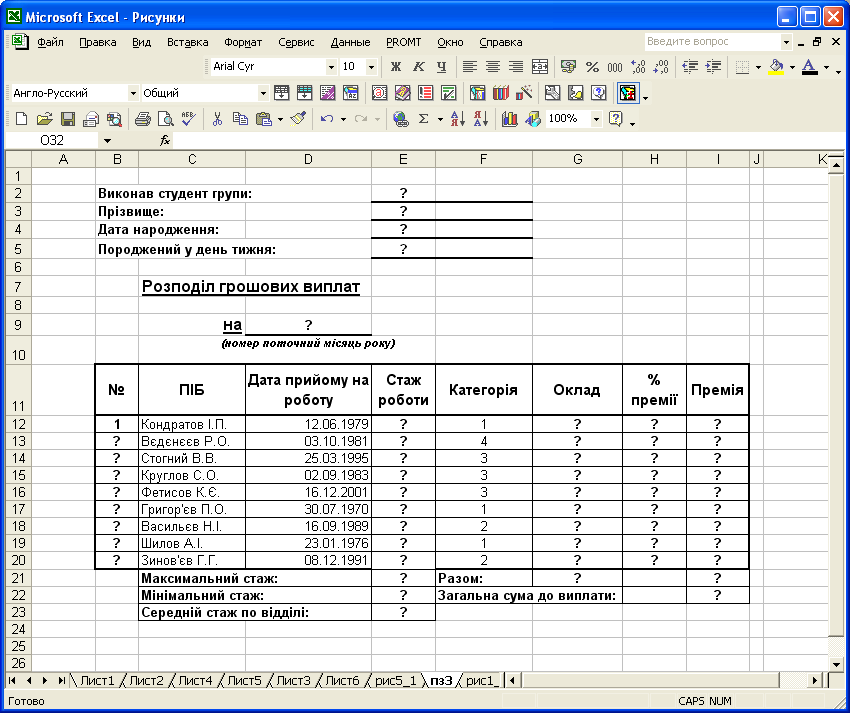Expand the fill color dropdown arrow
Screen dimensions: 850x713
click(x=792, y=67)
